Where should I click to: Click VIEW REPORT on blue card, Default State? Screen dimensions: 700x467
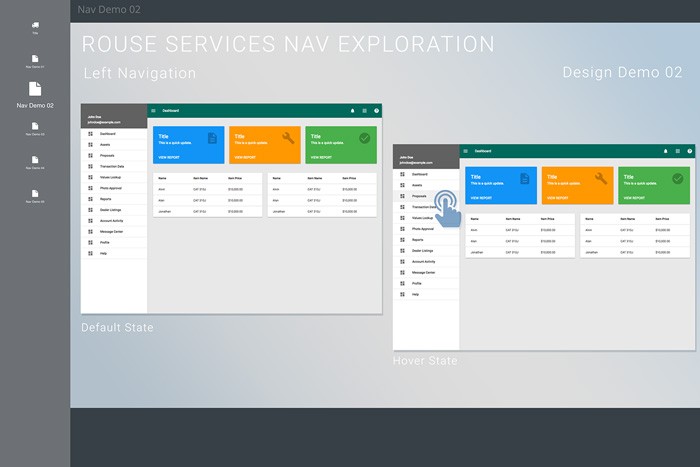(168, 157)
